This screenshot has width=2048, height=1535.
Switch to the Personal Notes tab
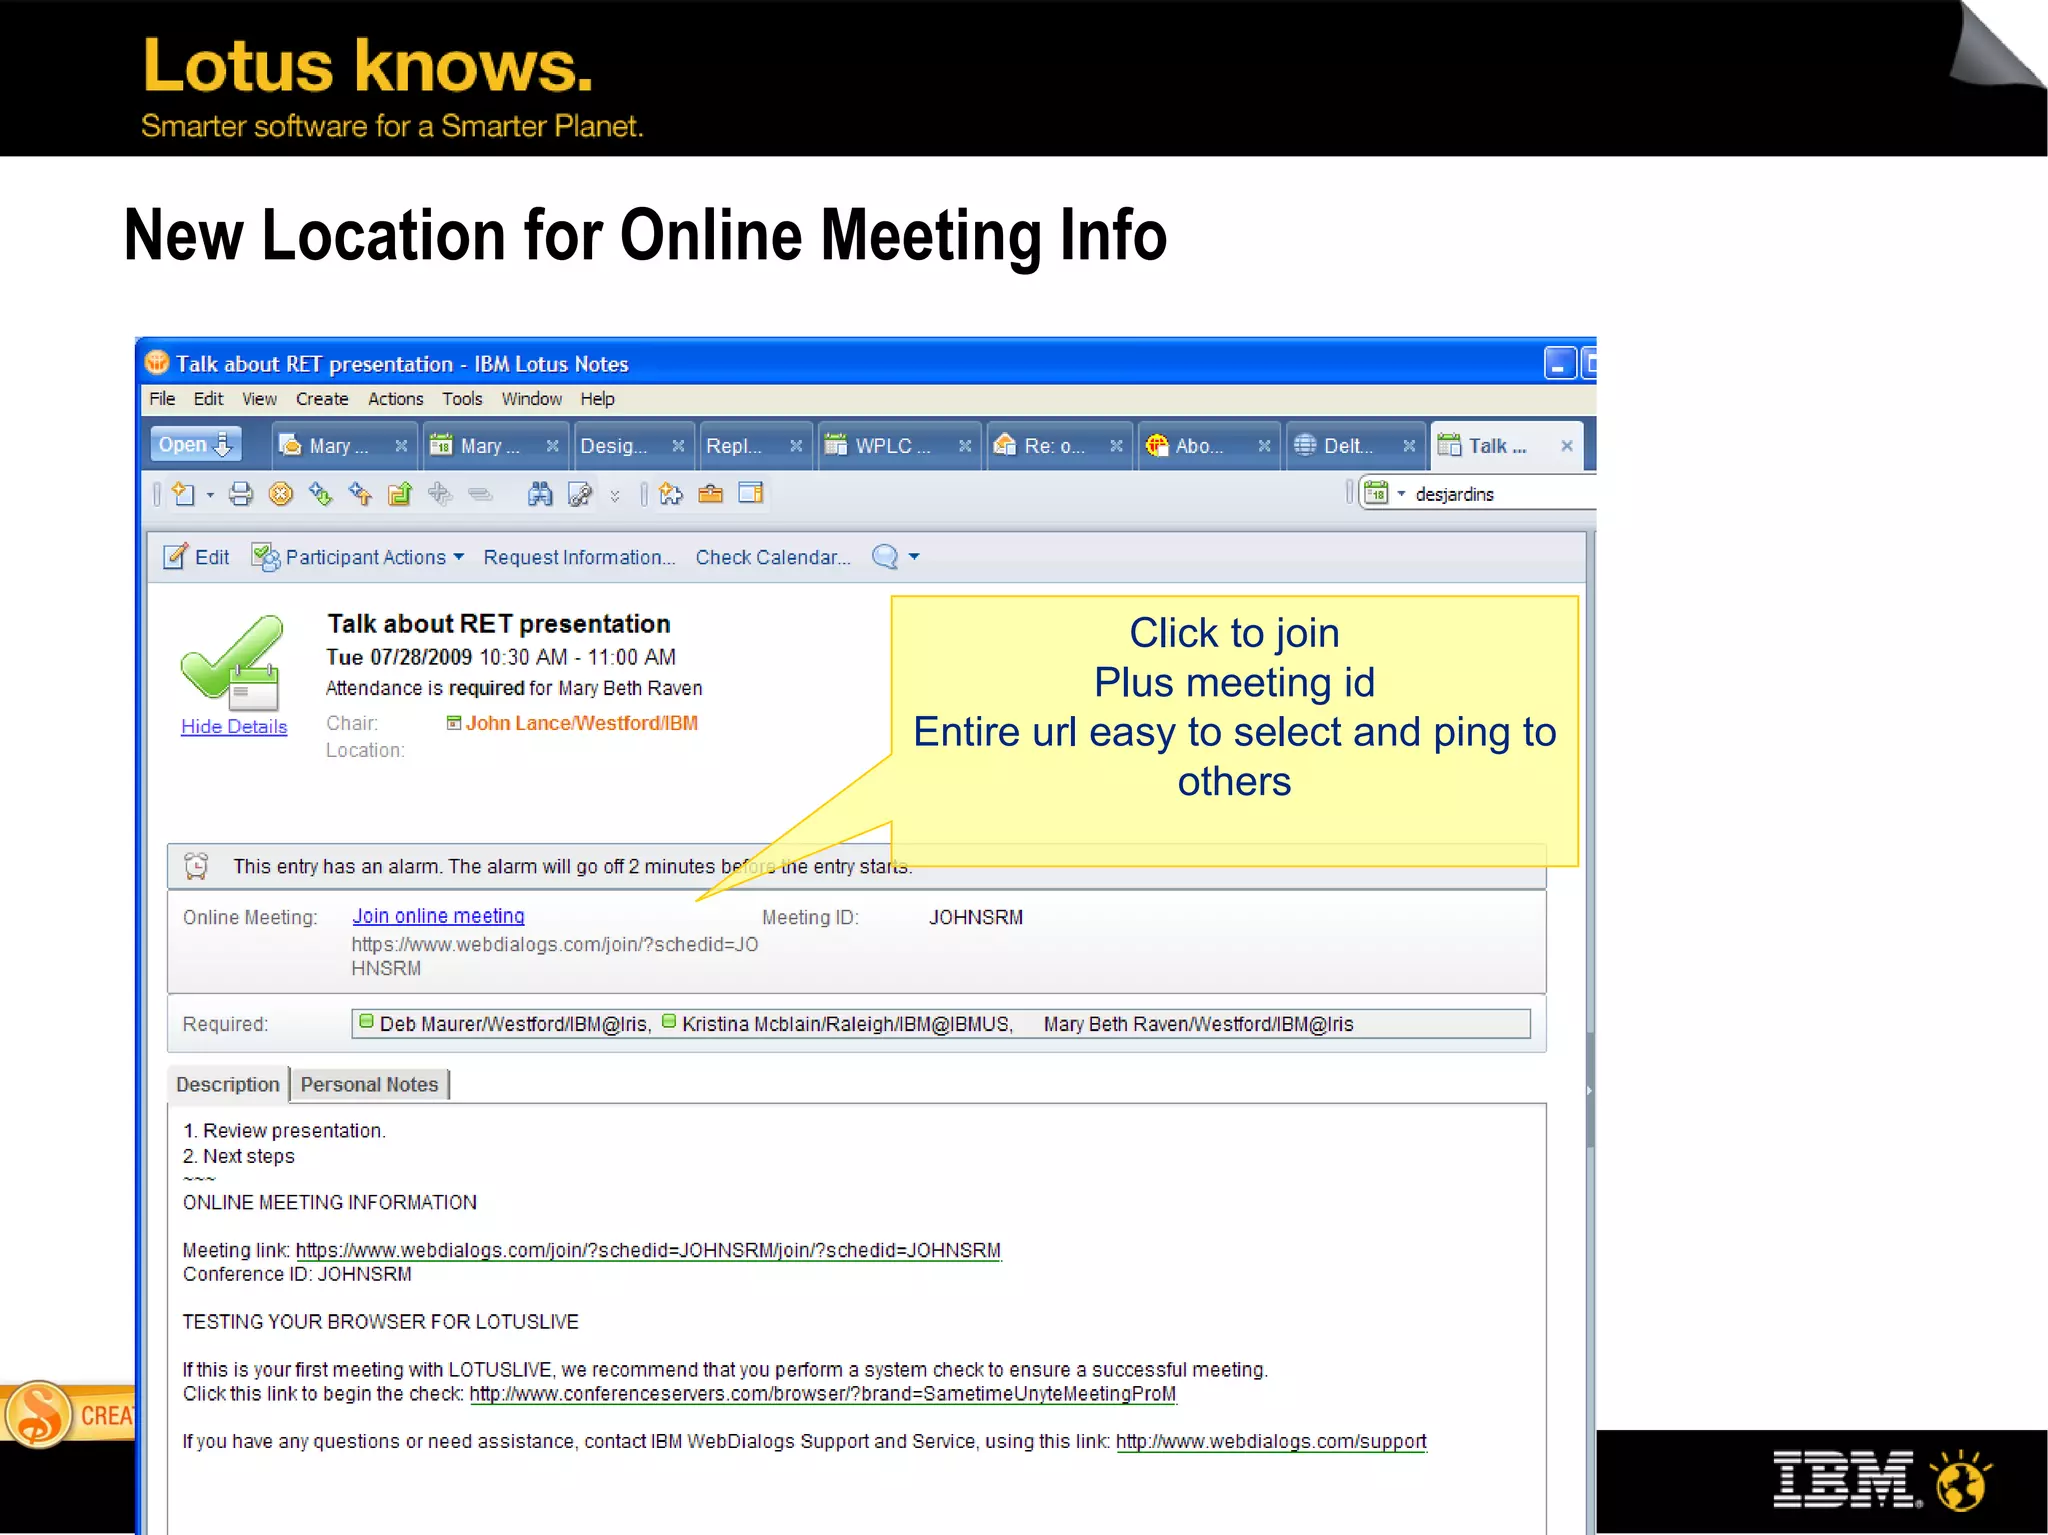[369, 1085]
